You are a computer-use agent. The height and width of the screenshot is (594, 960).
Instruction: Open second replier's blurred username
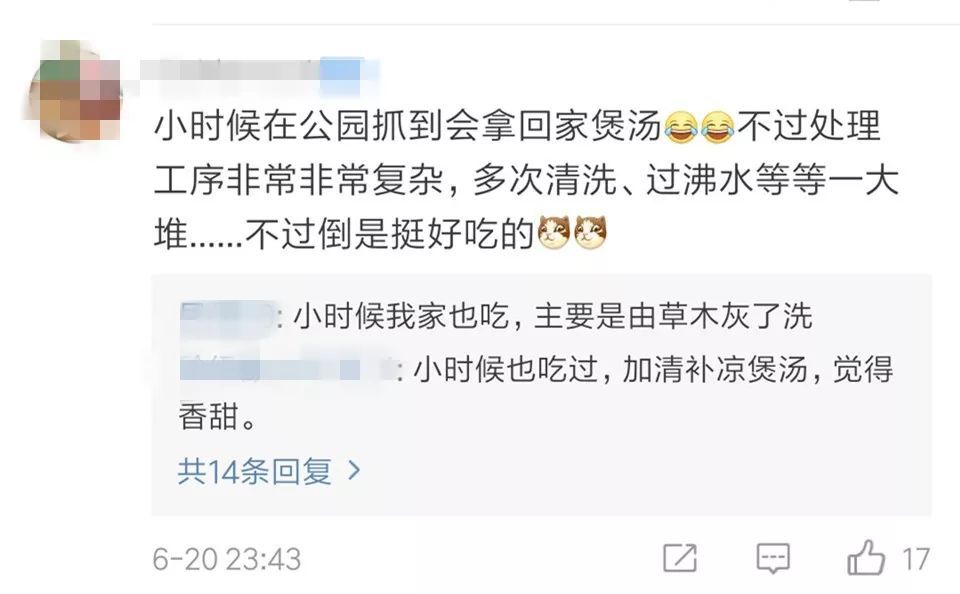point(287,370)
